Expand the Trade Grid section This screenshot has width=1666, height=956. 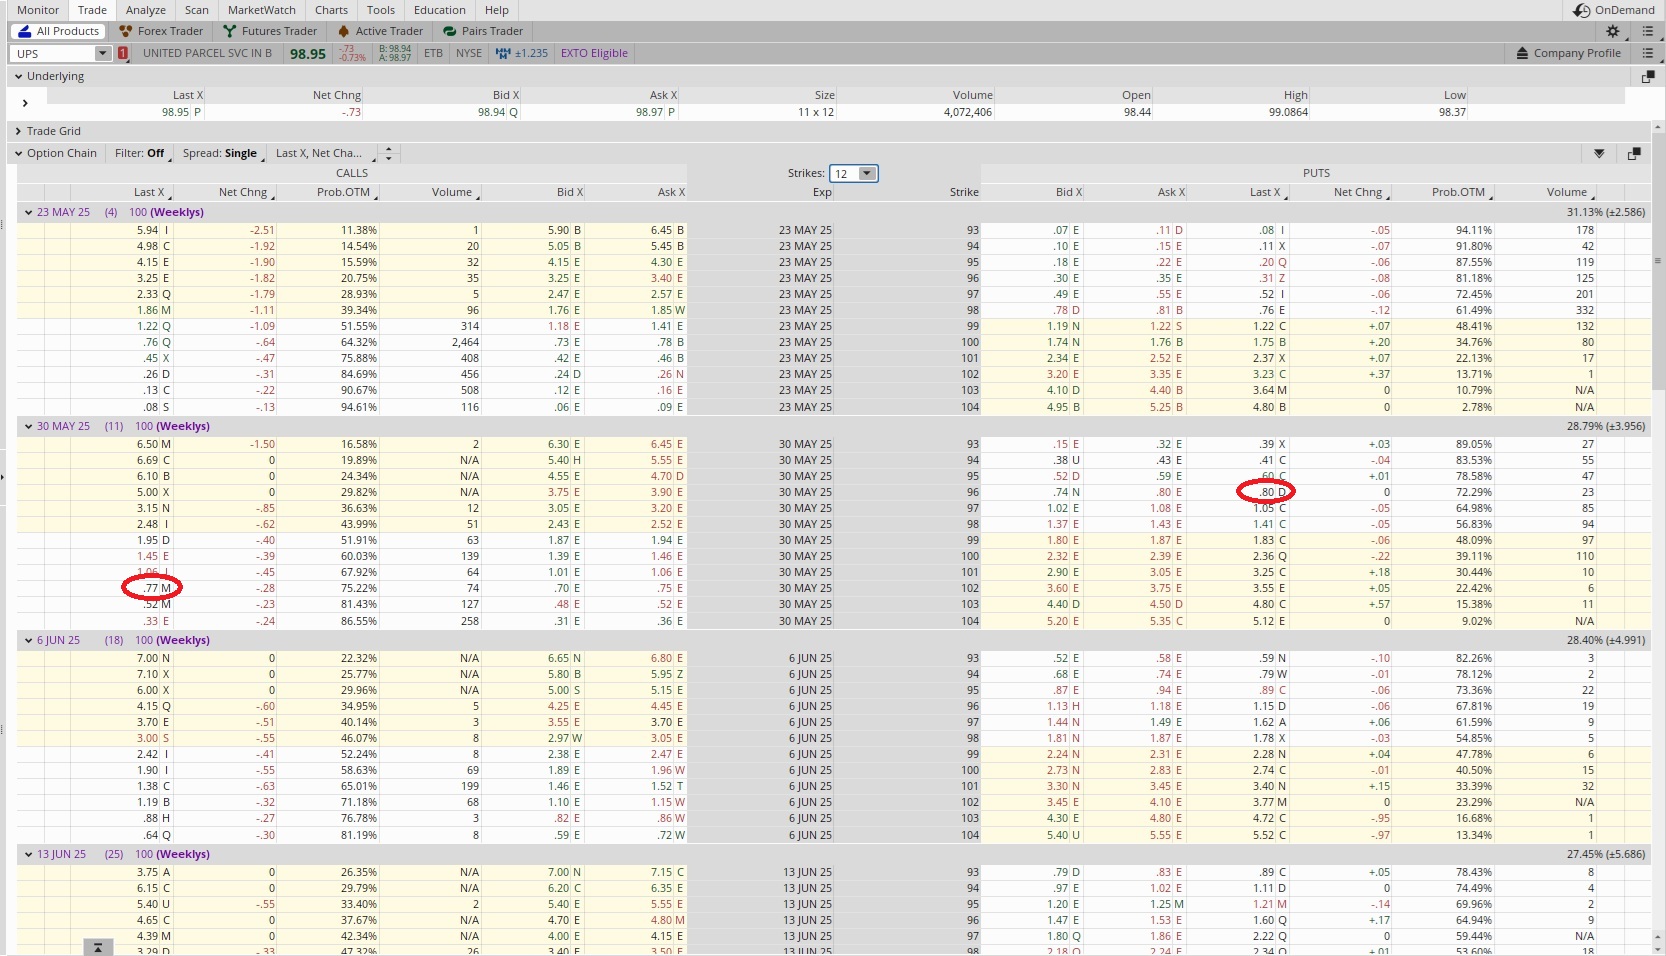pos(18,131)
